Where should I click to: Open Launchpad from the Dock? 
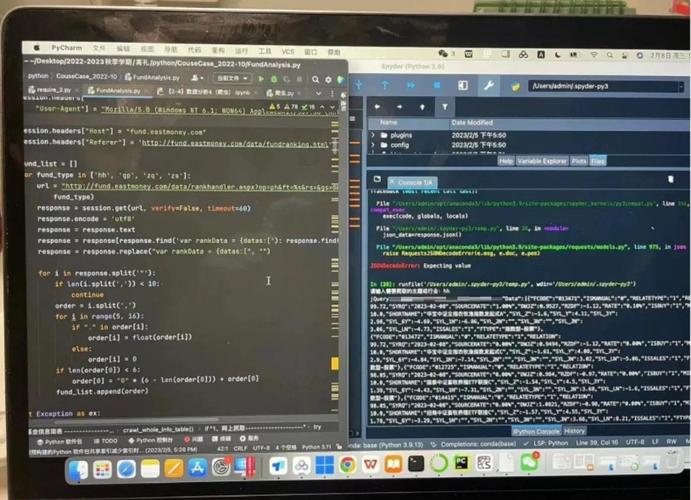tap(102, 467)
